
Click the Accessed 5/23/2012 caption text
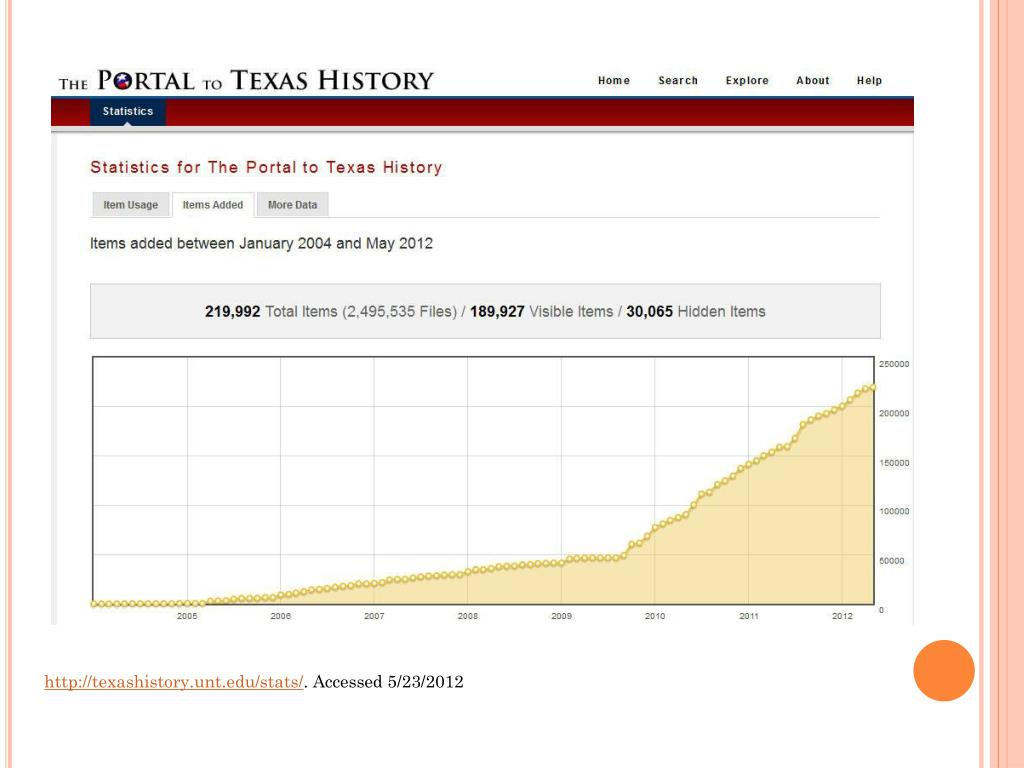(388, 682)
